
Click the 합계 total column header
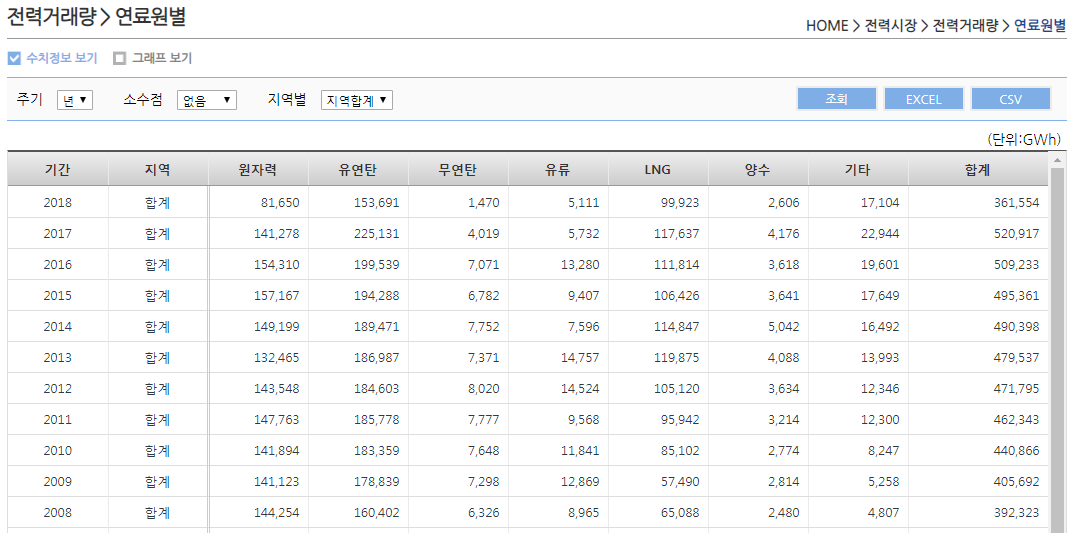[976, 170]
